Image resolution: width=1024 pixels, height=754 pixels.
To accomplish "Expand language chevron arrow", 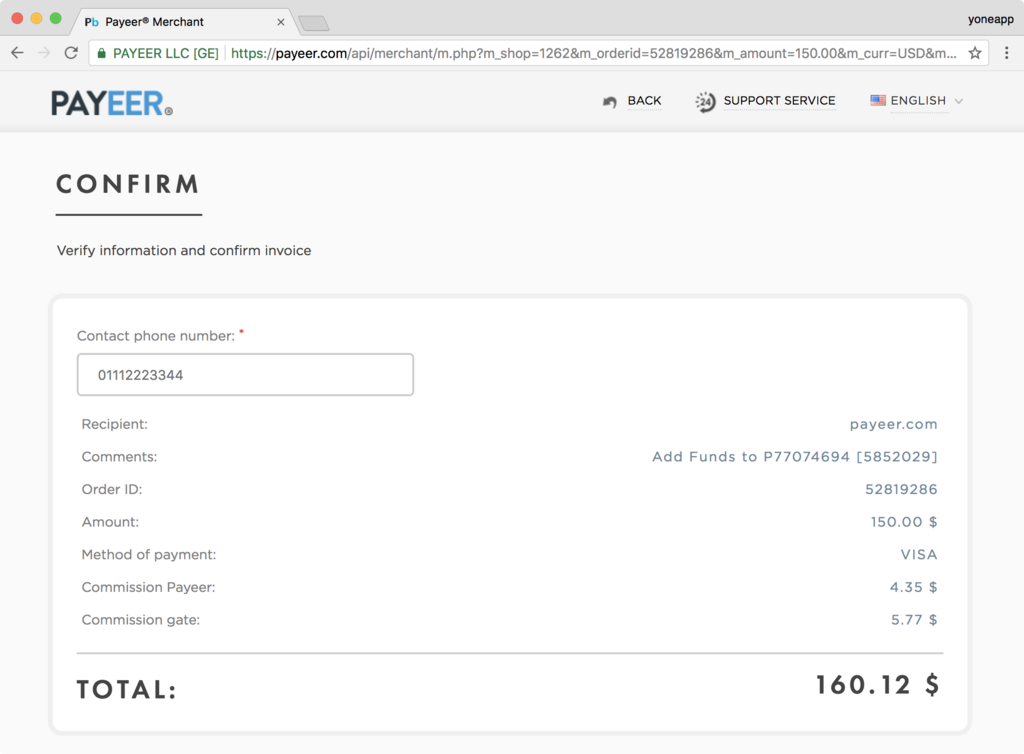I will click(959, 101).
